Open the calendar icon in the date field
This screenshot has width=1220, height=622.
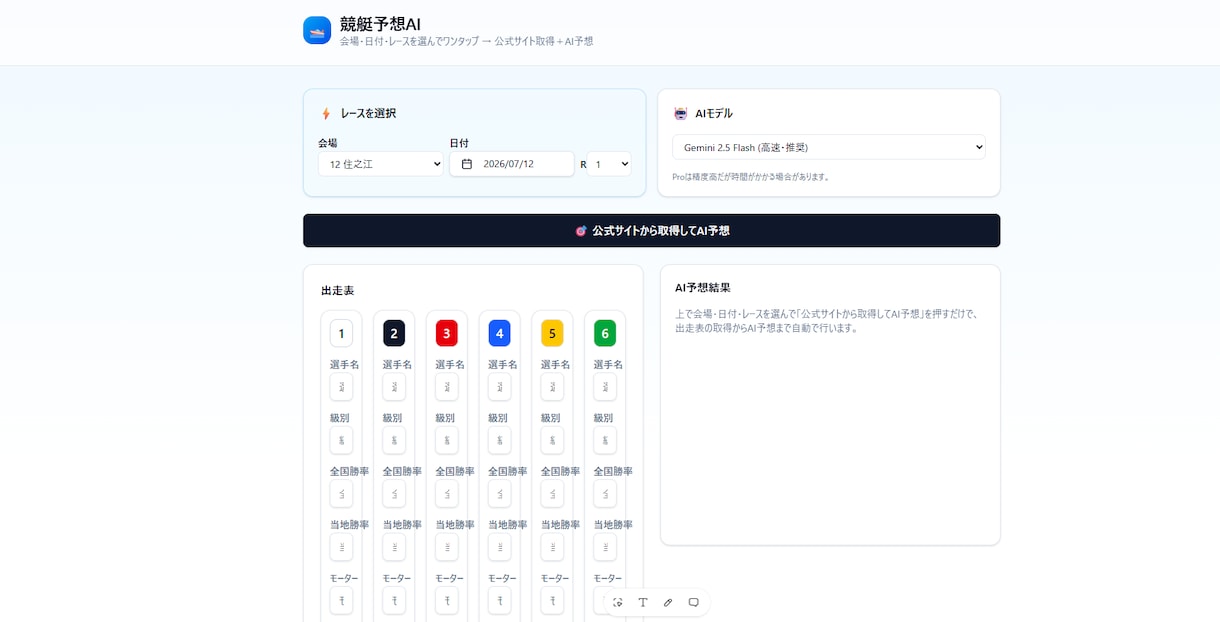click(x=467, y=164)
